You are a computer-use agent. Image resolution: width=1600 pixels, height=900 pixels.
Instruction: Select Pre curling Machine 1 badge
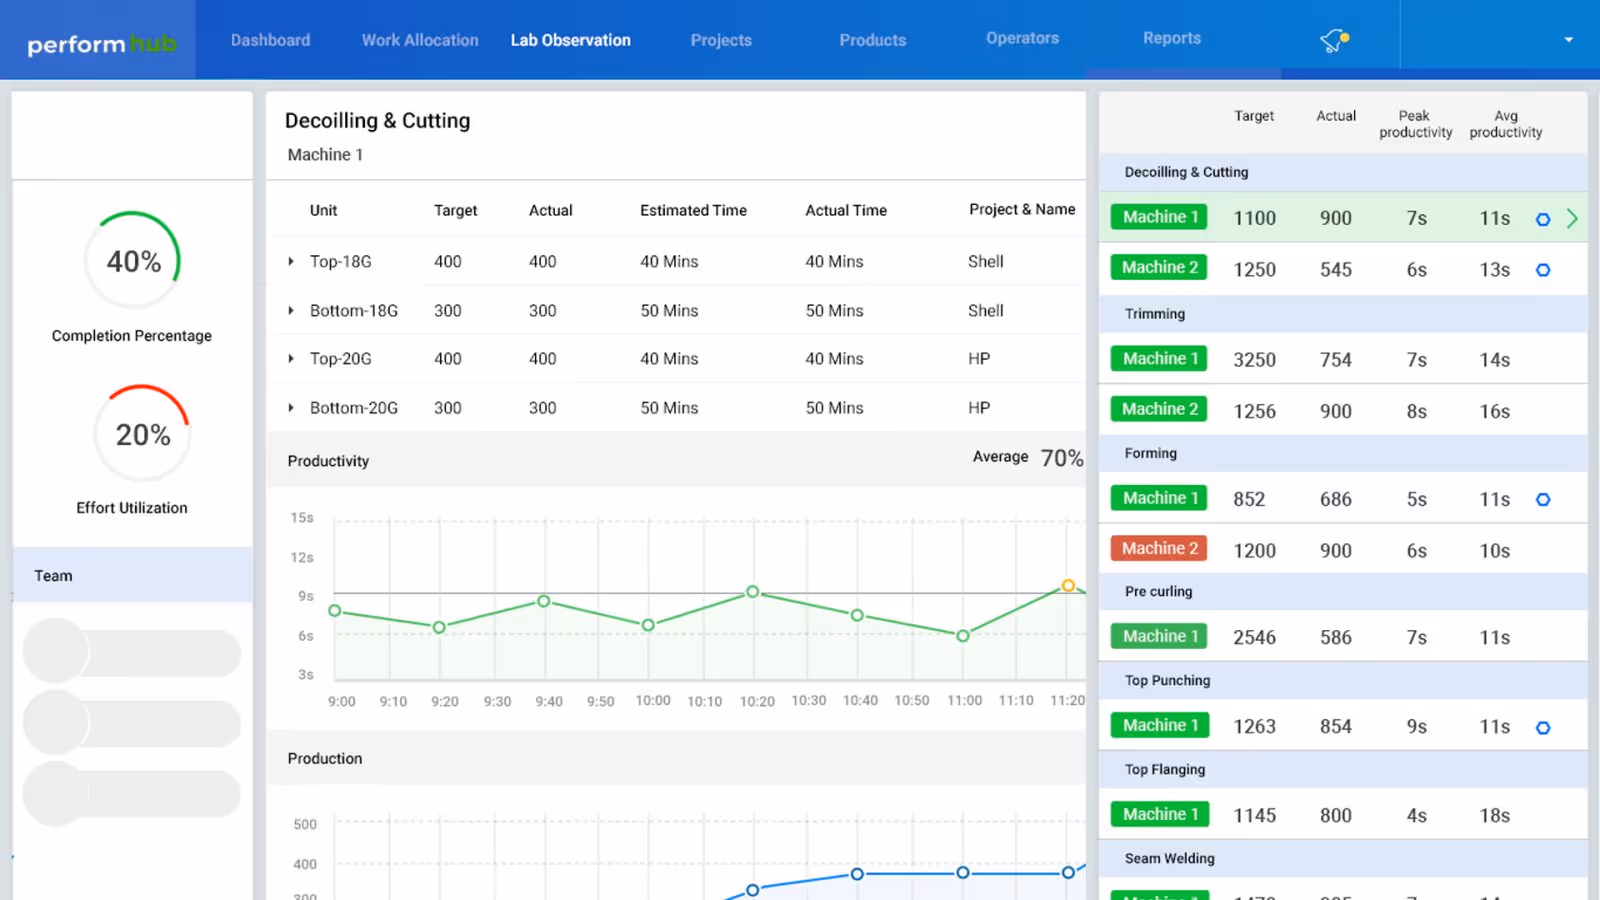coord(1160,636)
